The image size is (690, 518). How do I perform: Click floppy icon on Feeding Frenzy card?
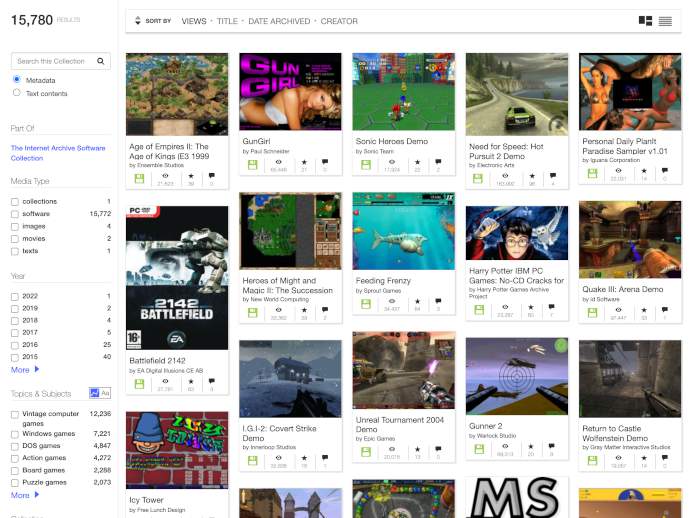coord(366,304)
